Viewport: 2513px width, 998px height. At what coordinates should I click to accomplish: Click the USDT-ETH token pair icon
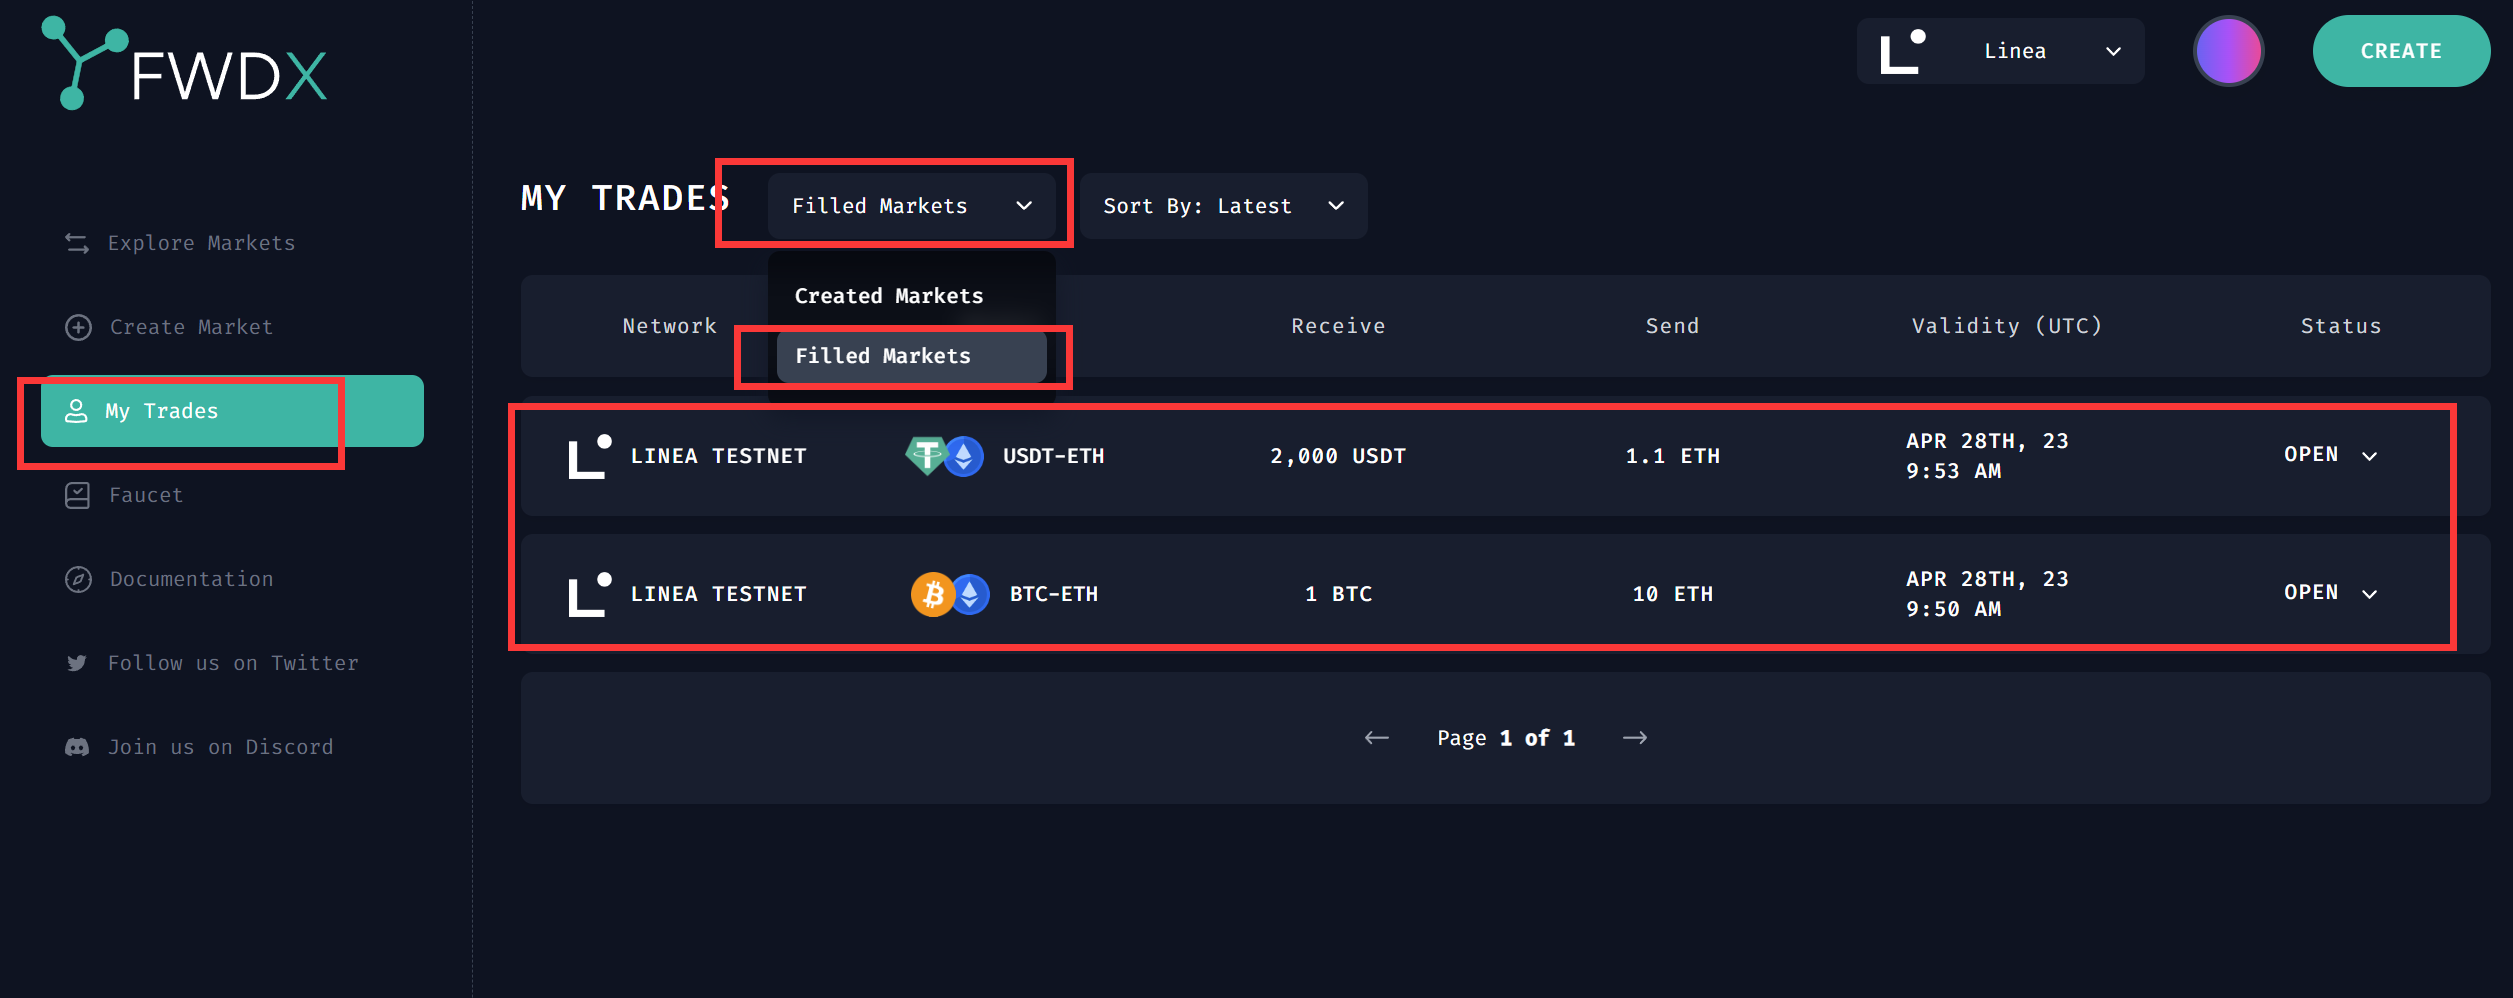943,456
